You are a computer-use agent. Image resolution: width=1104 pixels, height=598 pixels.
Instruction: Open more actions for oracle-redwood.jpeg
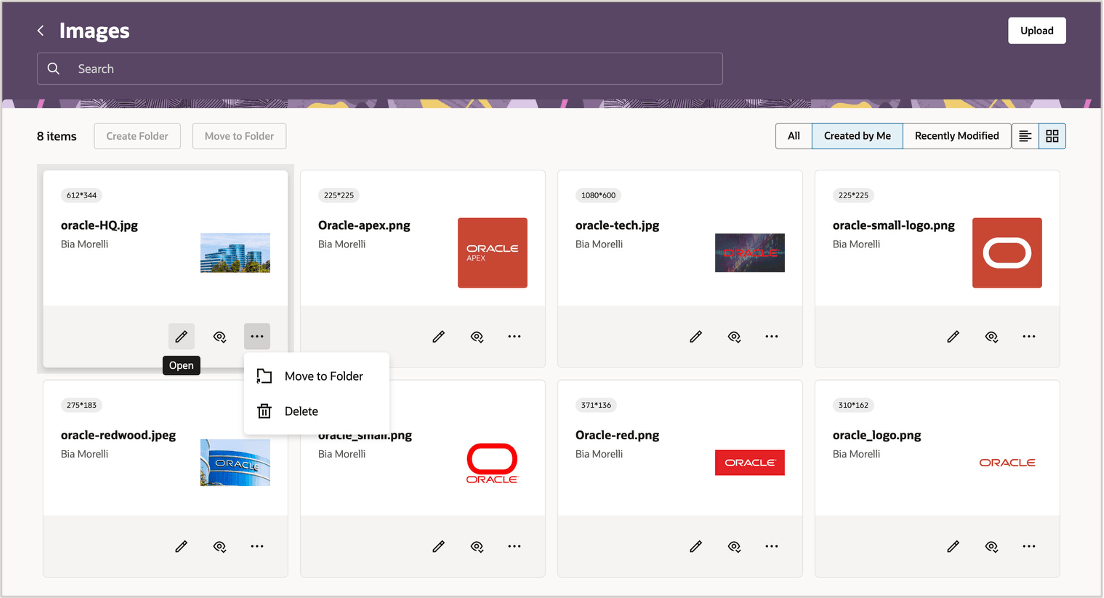click(257, 547)
